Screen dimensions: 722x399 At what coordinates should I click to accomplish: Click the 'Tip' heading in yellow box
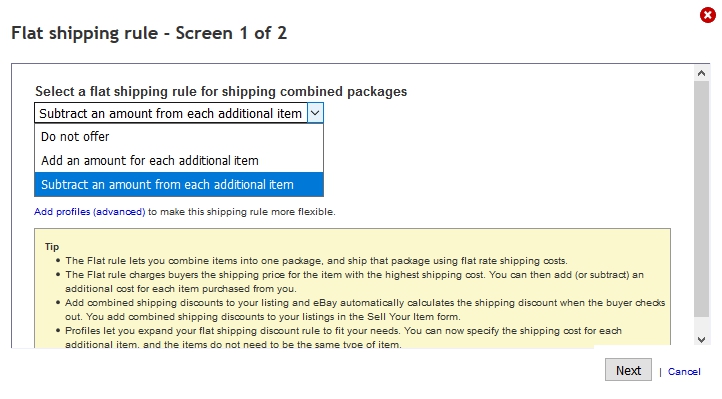52,247
